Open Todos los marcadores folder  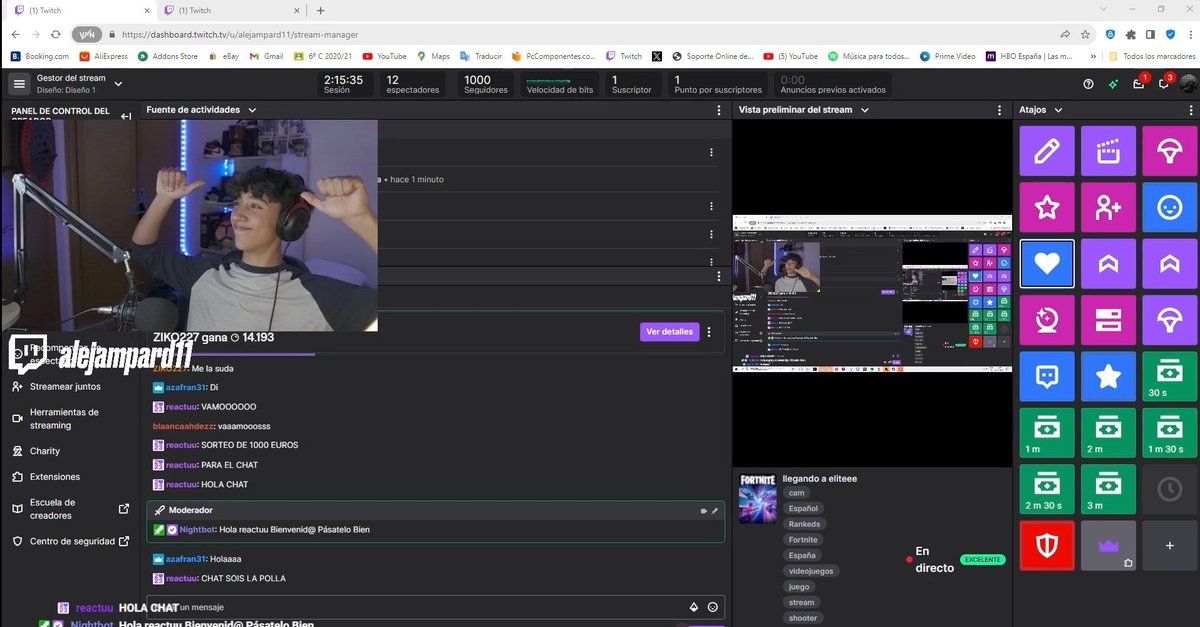pos(1151,56)
